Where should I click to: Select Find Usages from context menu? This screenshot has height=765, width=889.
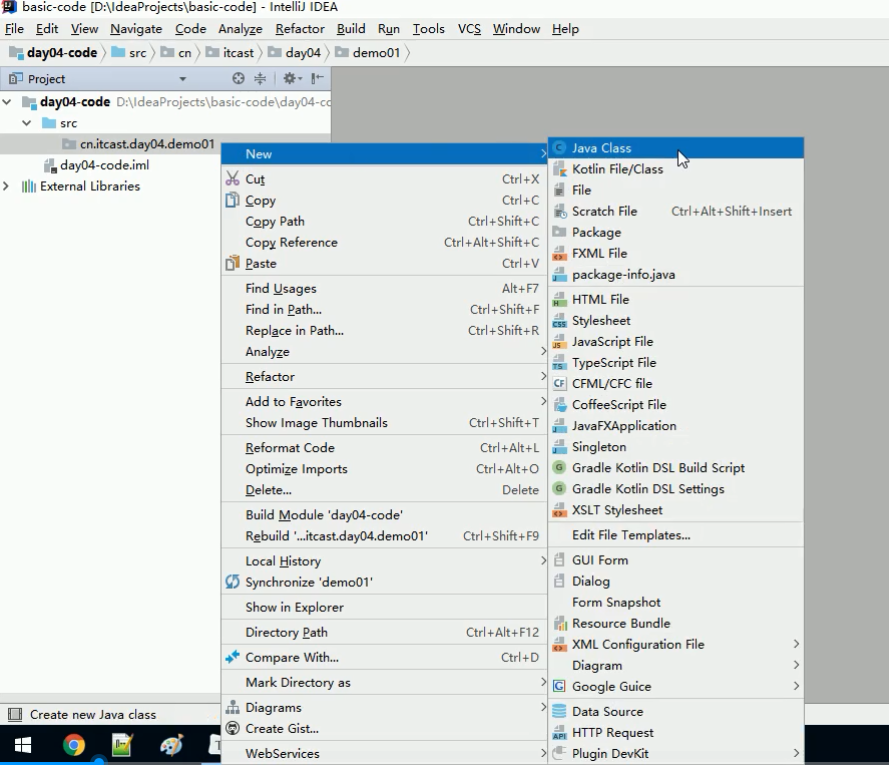click(x=384, y=288)
